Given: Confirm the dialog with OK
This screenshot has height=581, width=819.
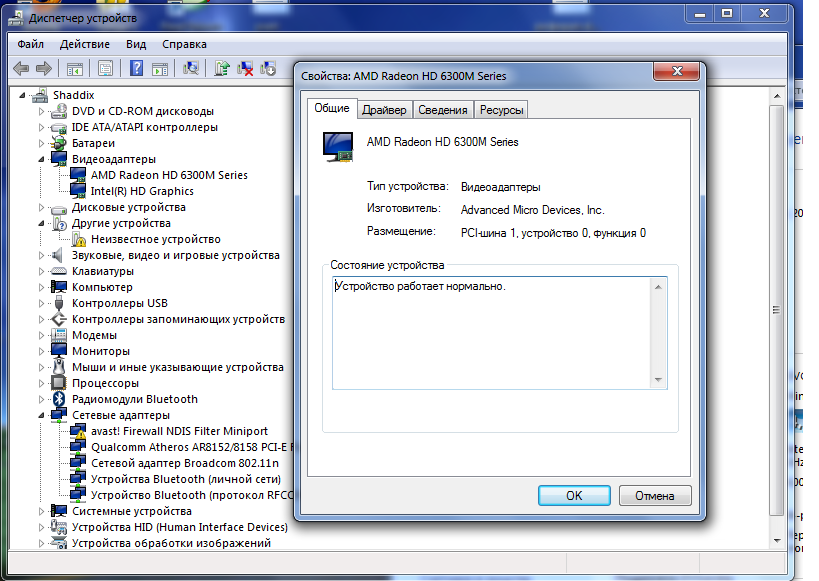Looking at the screenshot, I should point(574,495).
